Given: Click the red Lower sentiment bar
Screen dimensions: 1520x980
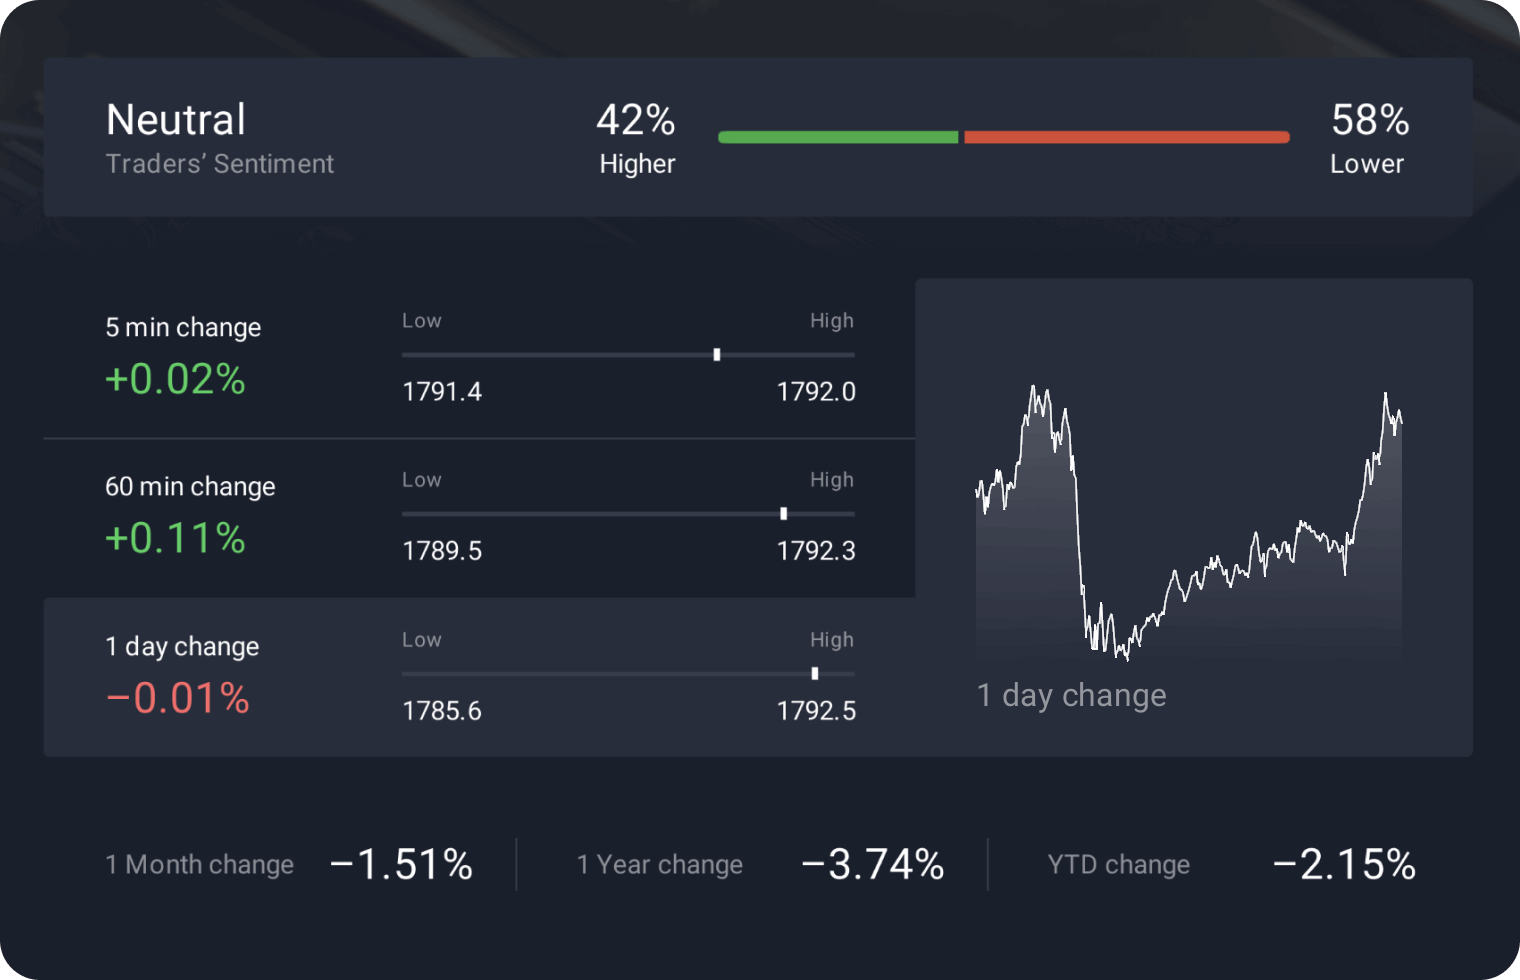Looking at the screenshot, I should coord(1126,137).
